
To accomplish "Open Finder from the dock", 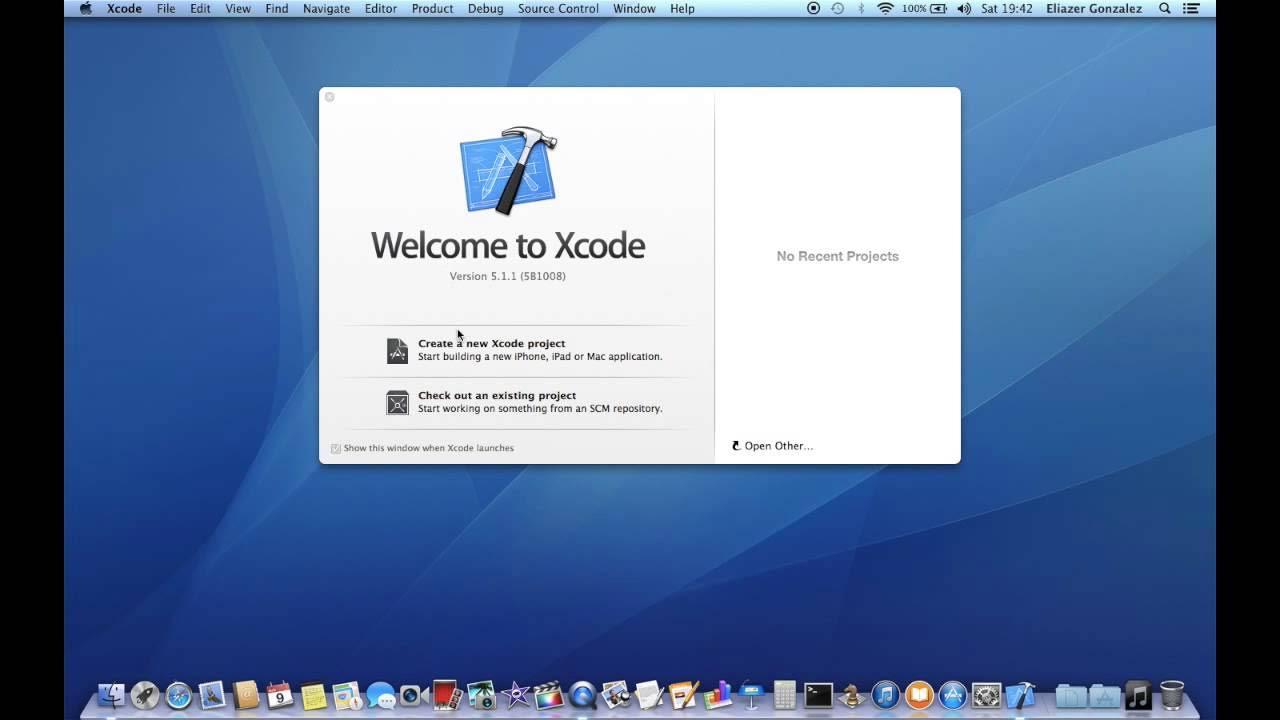I will point(112,695).
